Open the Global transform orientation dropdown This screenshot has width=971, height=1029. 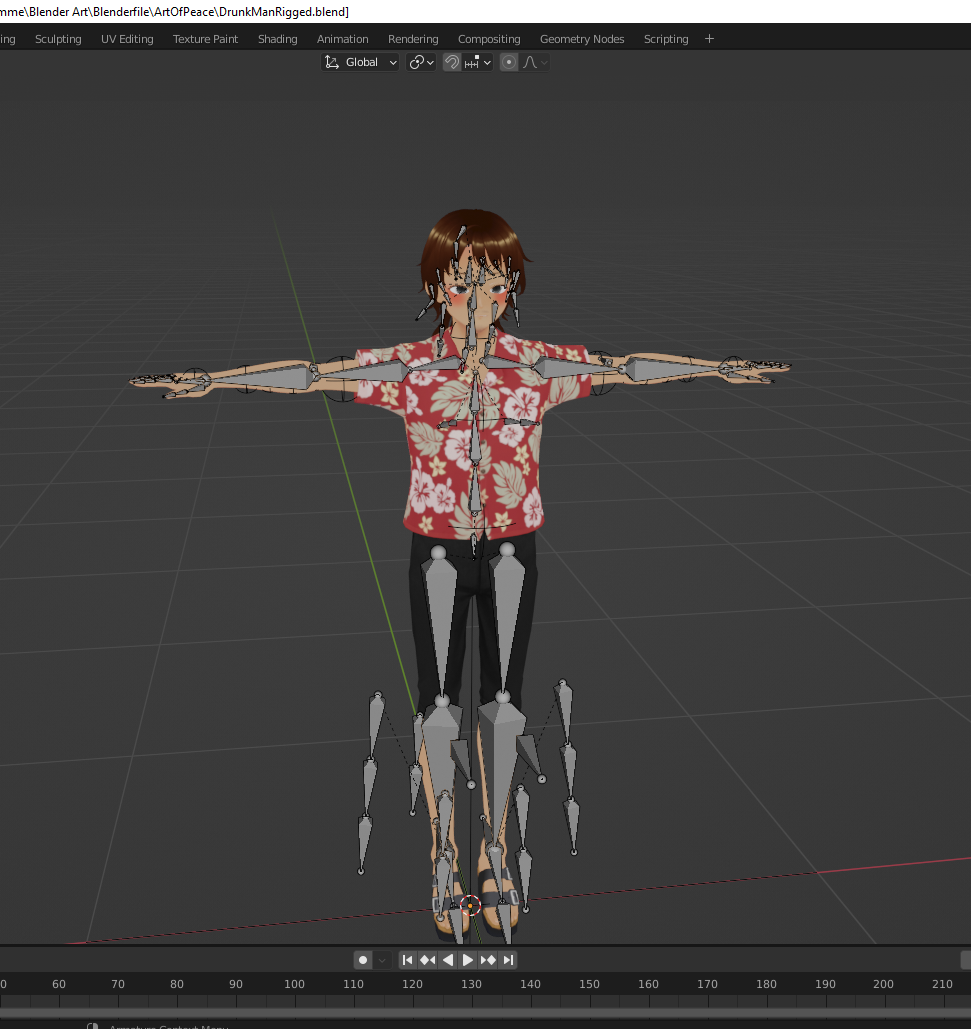tap(360, 62)
